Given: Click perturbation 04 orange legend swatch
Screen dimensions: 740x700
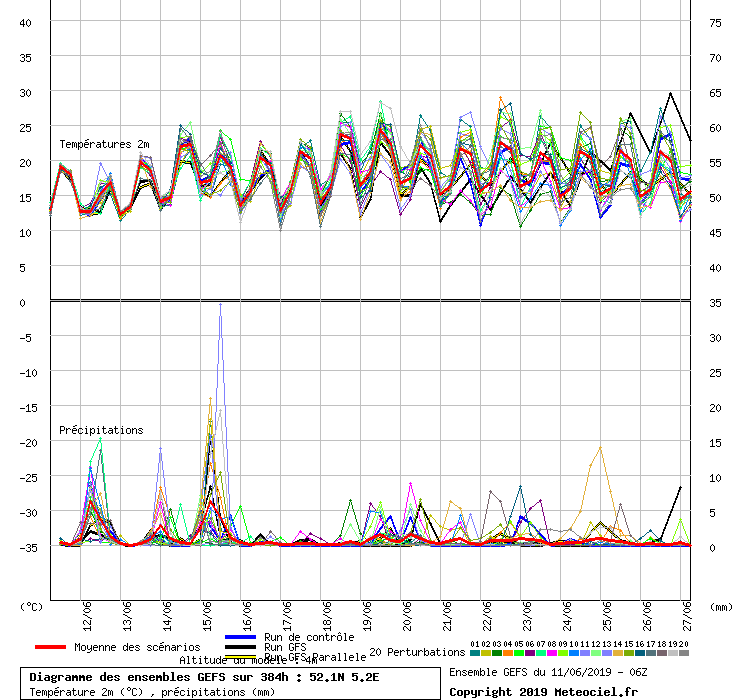Looking at the screenshot, I should (x=508, y=653).
